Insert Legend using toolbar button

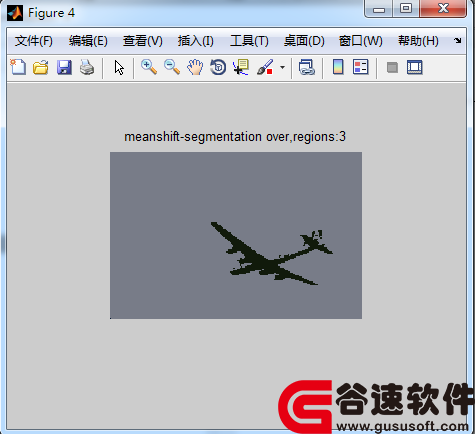[x=361, y=67]
